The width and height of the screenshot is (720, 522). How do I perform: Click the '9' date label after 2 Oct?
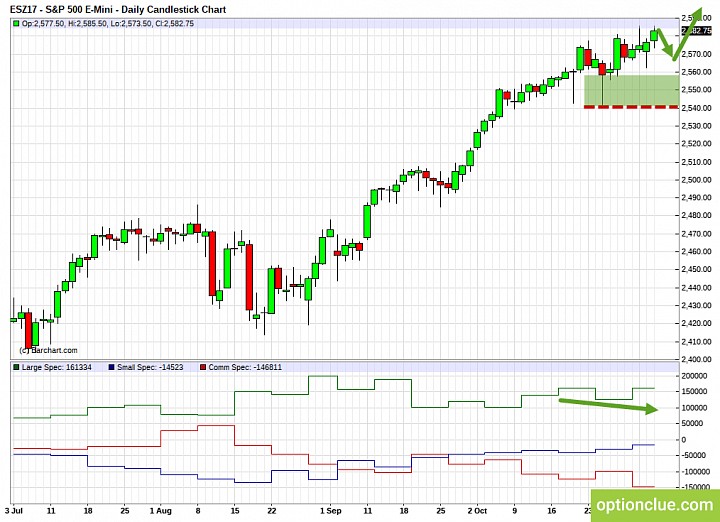point(514,511)
